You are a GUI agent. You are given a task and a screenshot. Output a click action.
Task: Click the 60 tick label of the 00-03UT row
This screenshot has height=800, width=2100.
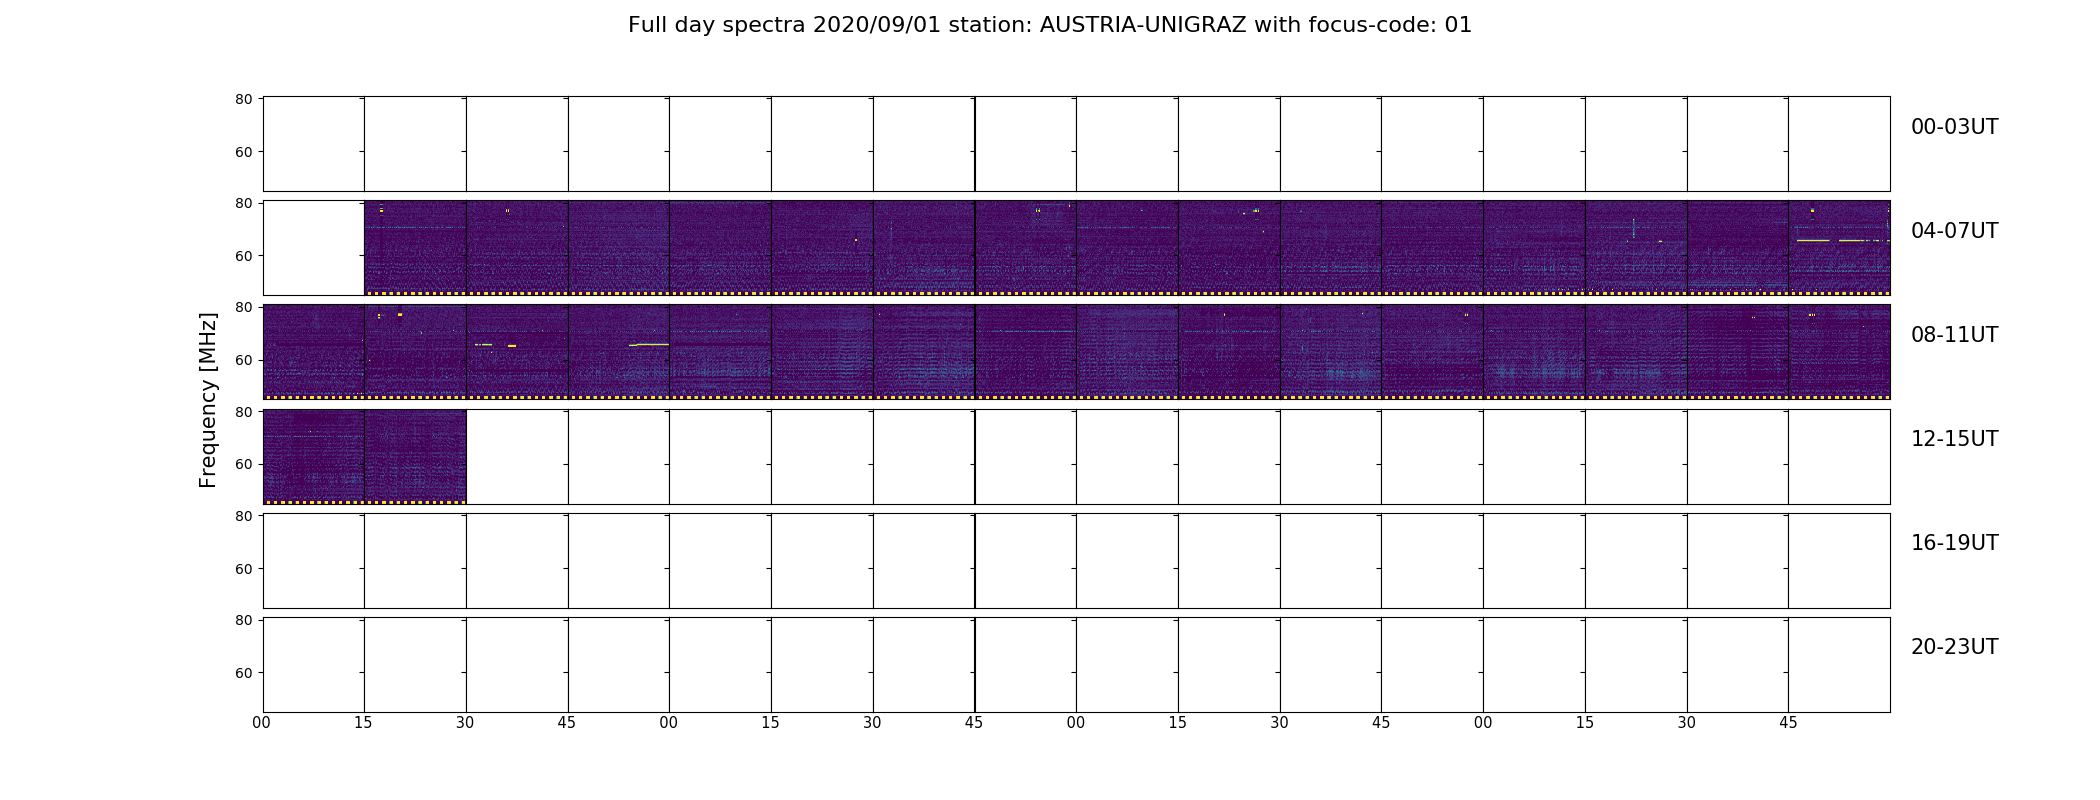pyautogui.click(x=243, y=152)
